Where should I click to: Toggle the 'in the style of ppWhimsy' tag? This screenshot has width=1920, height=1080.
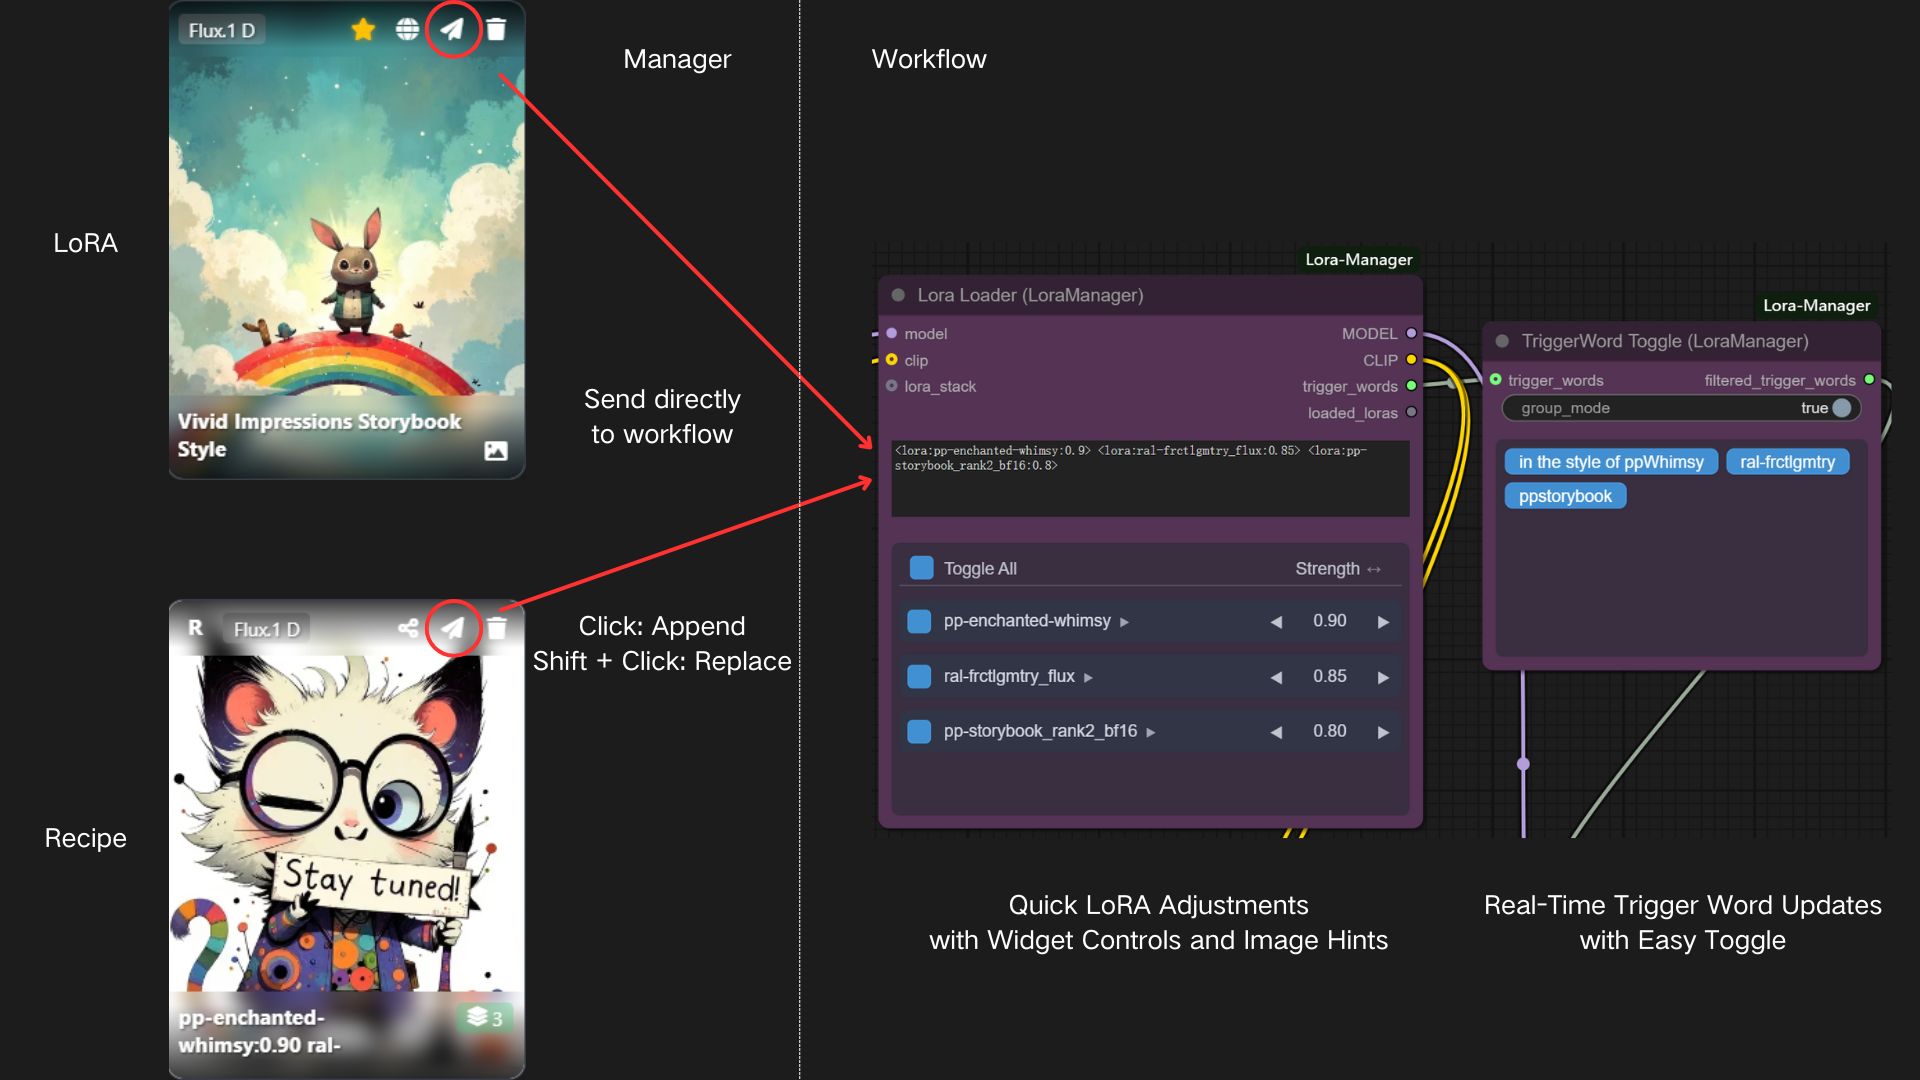1610,462
